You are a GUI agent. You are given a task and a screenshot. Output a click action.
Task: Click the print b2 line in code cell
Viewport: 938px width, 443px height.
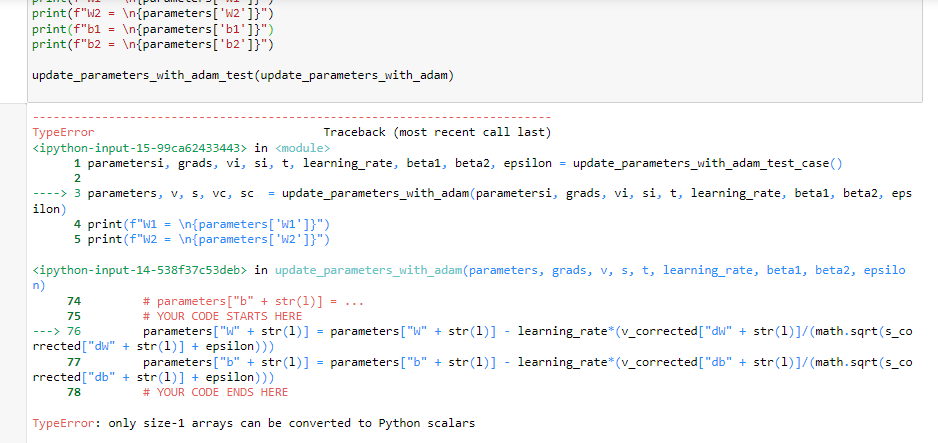[153, 44]
